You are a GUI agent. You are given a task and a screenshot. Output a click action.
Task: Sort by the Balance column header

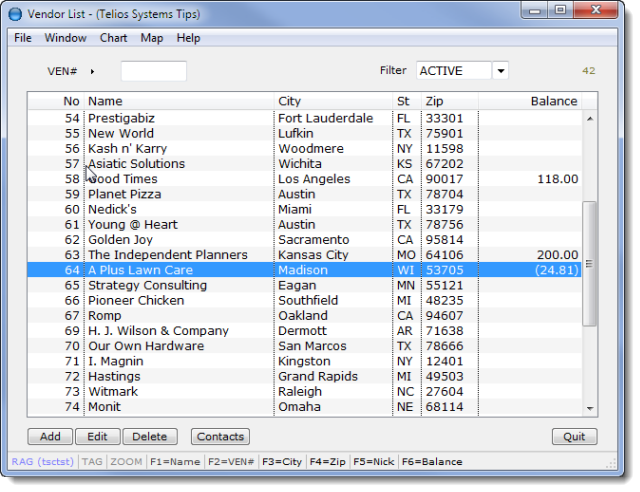[x=553, y=101]
